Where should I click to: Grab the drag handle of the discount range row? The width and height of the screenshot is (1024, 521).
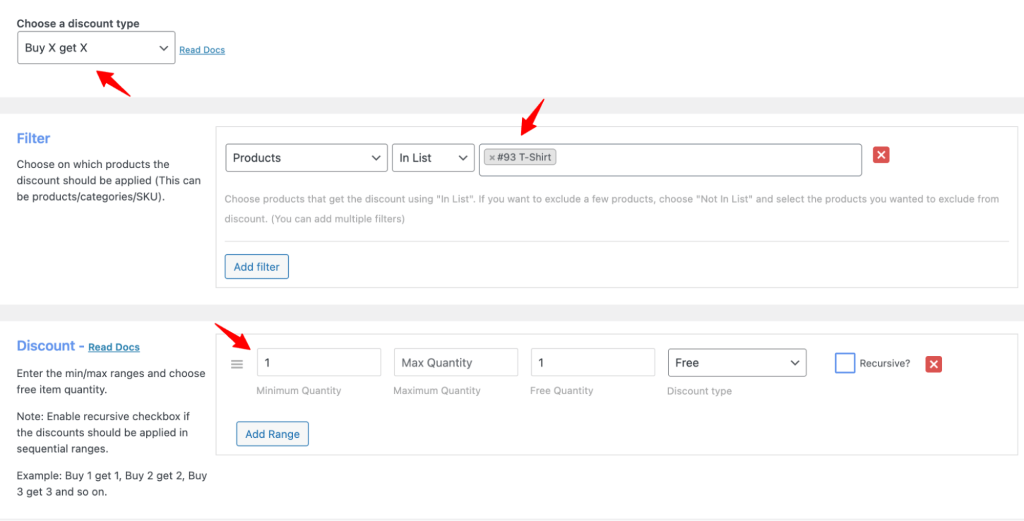point(237,364)
